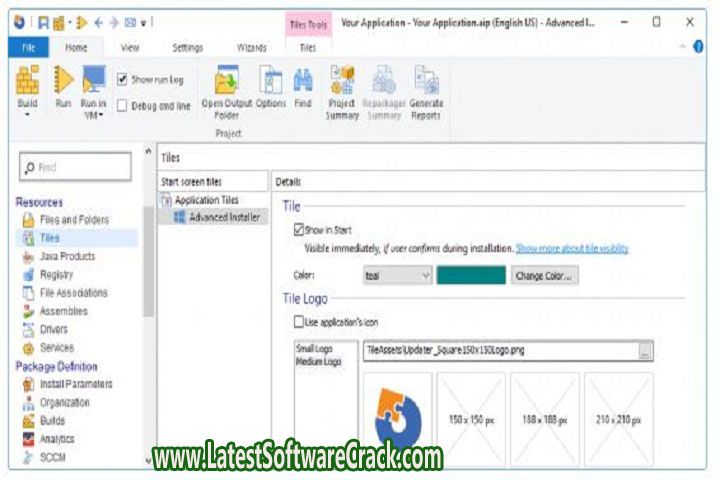Click the browse button beside the logo path

tap(645, 351)
